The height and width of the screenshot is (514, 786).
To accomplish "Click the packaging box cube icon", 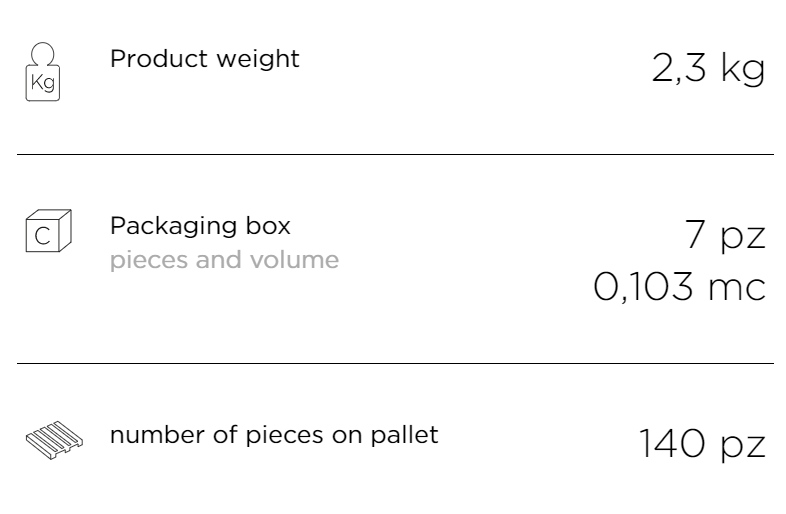I will click(49, 231).
